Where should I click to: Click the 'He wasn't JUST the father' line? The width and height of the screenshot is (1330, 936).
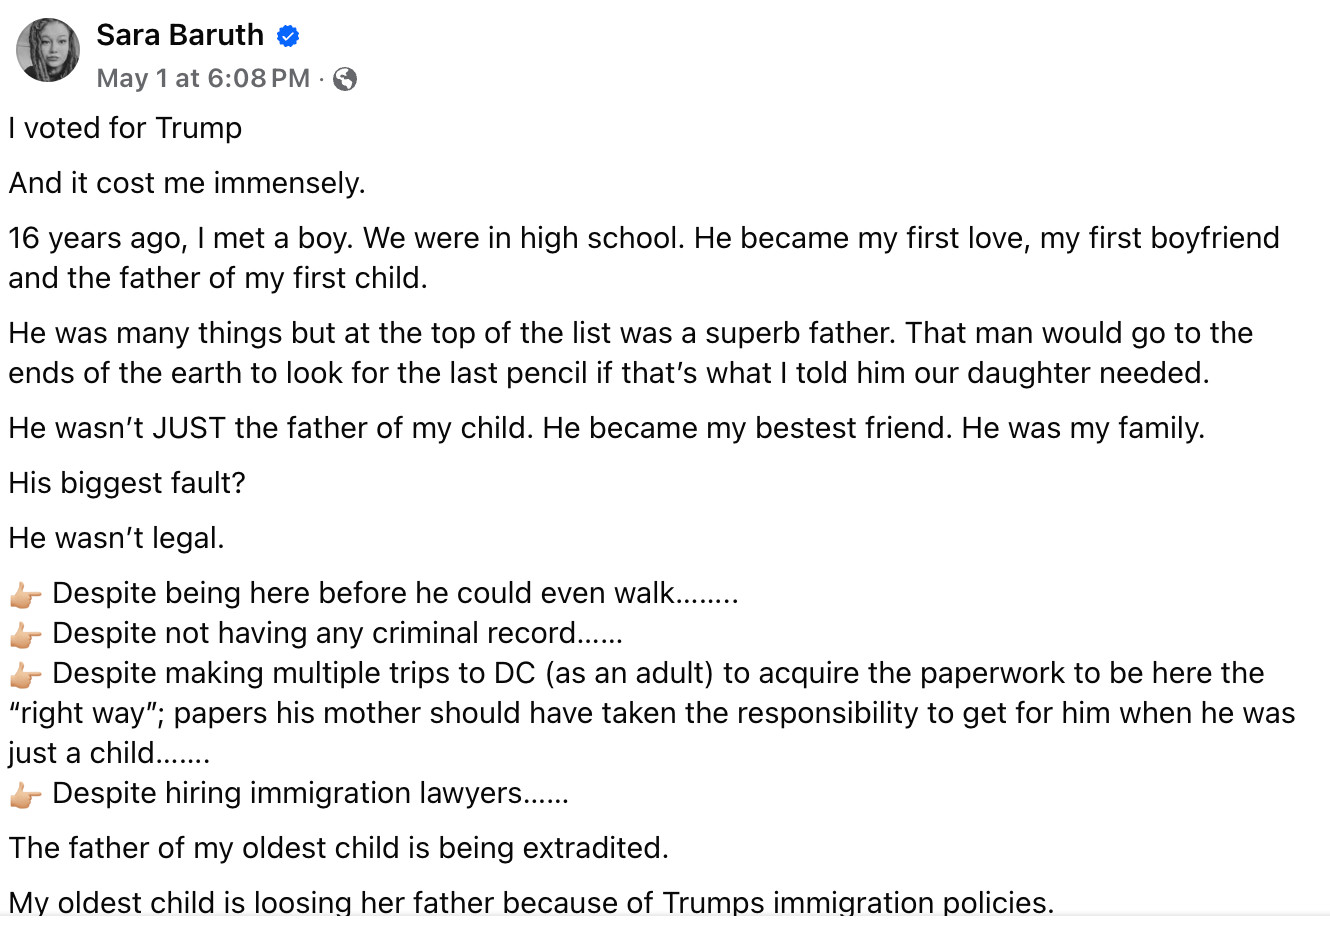point(607,428)
